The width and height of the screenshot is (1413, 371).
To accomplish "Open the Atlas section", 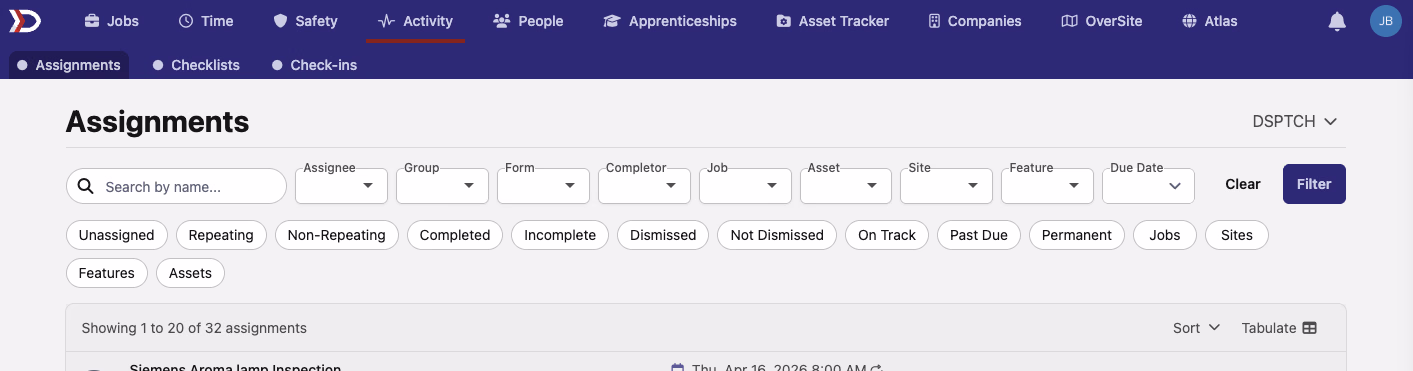I will [1209, 21].
